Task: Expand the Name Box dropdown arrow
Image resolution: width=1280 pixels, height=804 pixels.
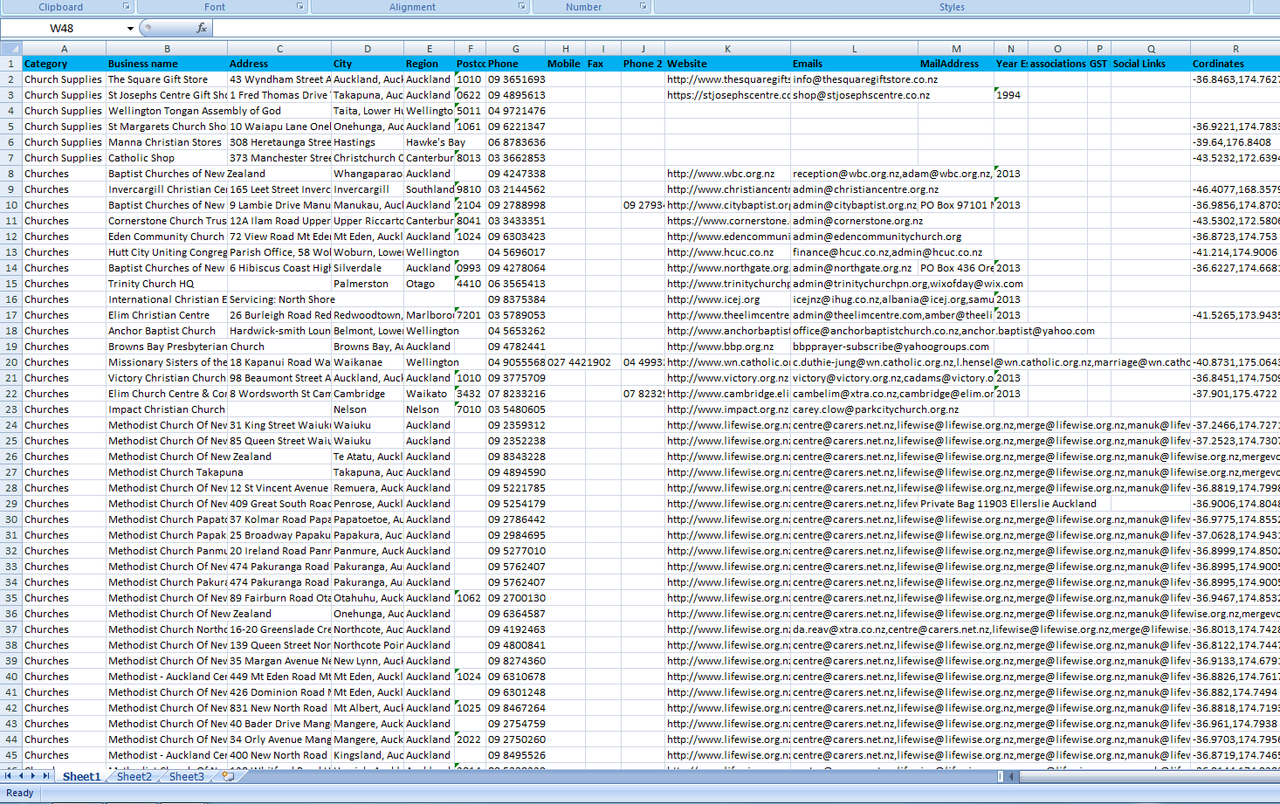Action: pyautogui.click(x=130, y=28)
